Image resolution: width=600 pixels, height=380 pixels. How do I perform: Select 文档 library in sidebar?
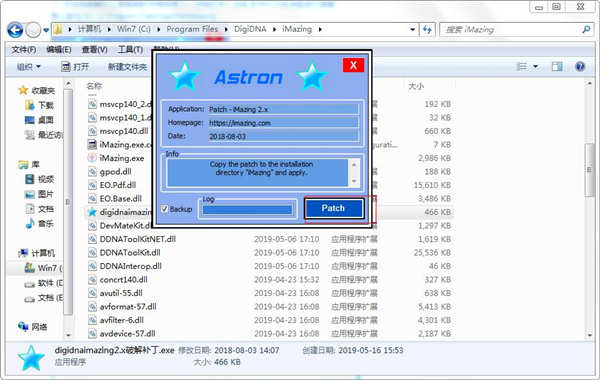(39, 209)
